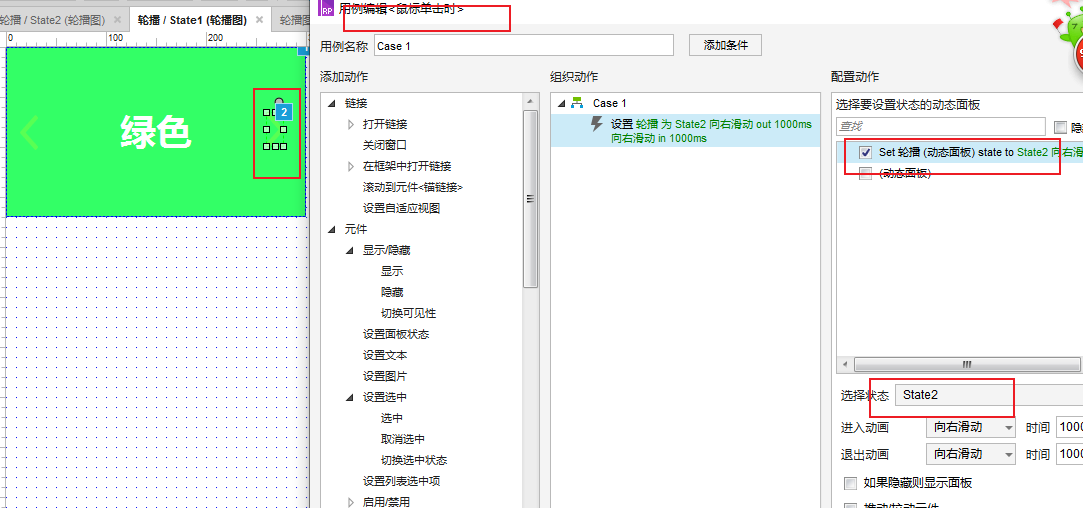Check the Set 轮播 (动态面板) state checkbox
1083x508 pixels.
pos(865,151)
